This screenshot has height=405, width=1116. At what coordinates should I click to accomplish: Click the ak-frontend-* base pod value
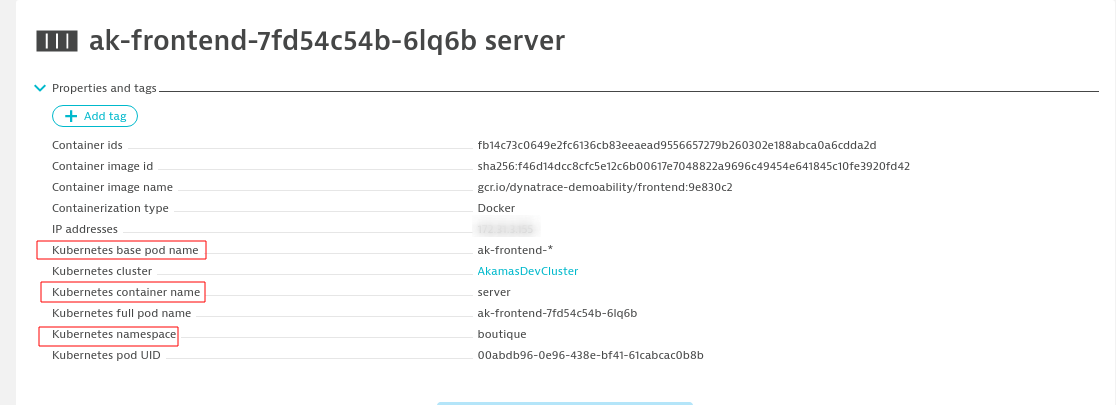[x=514, y=250]
